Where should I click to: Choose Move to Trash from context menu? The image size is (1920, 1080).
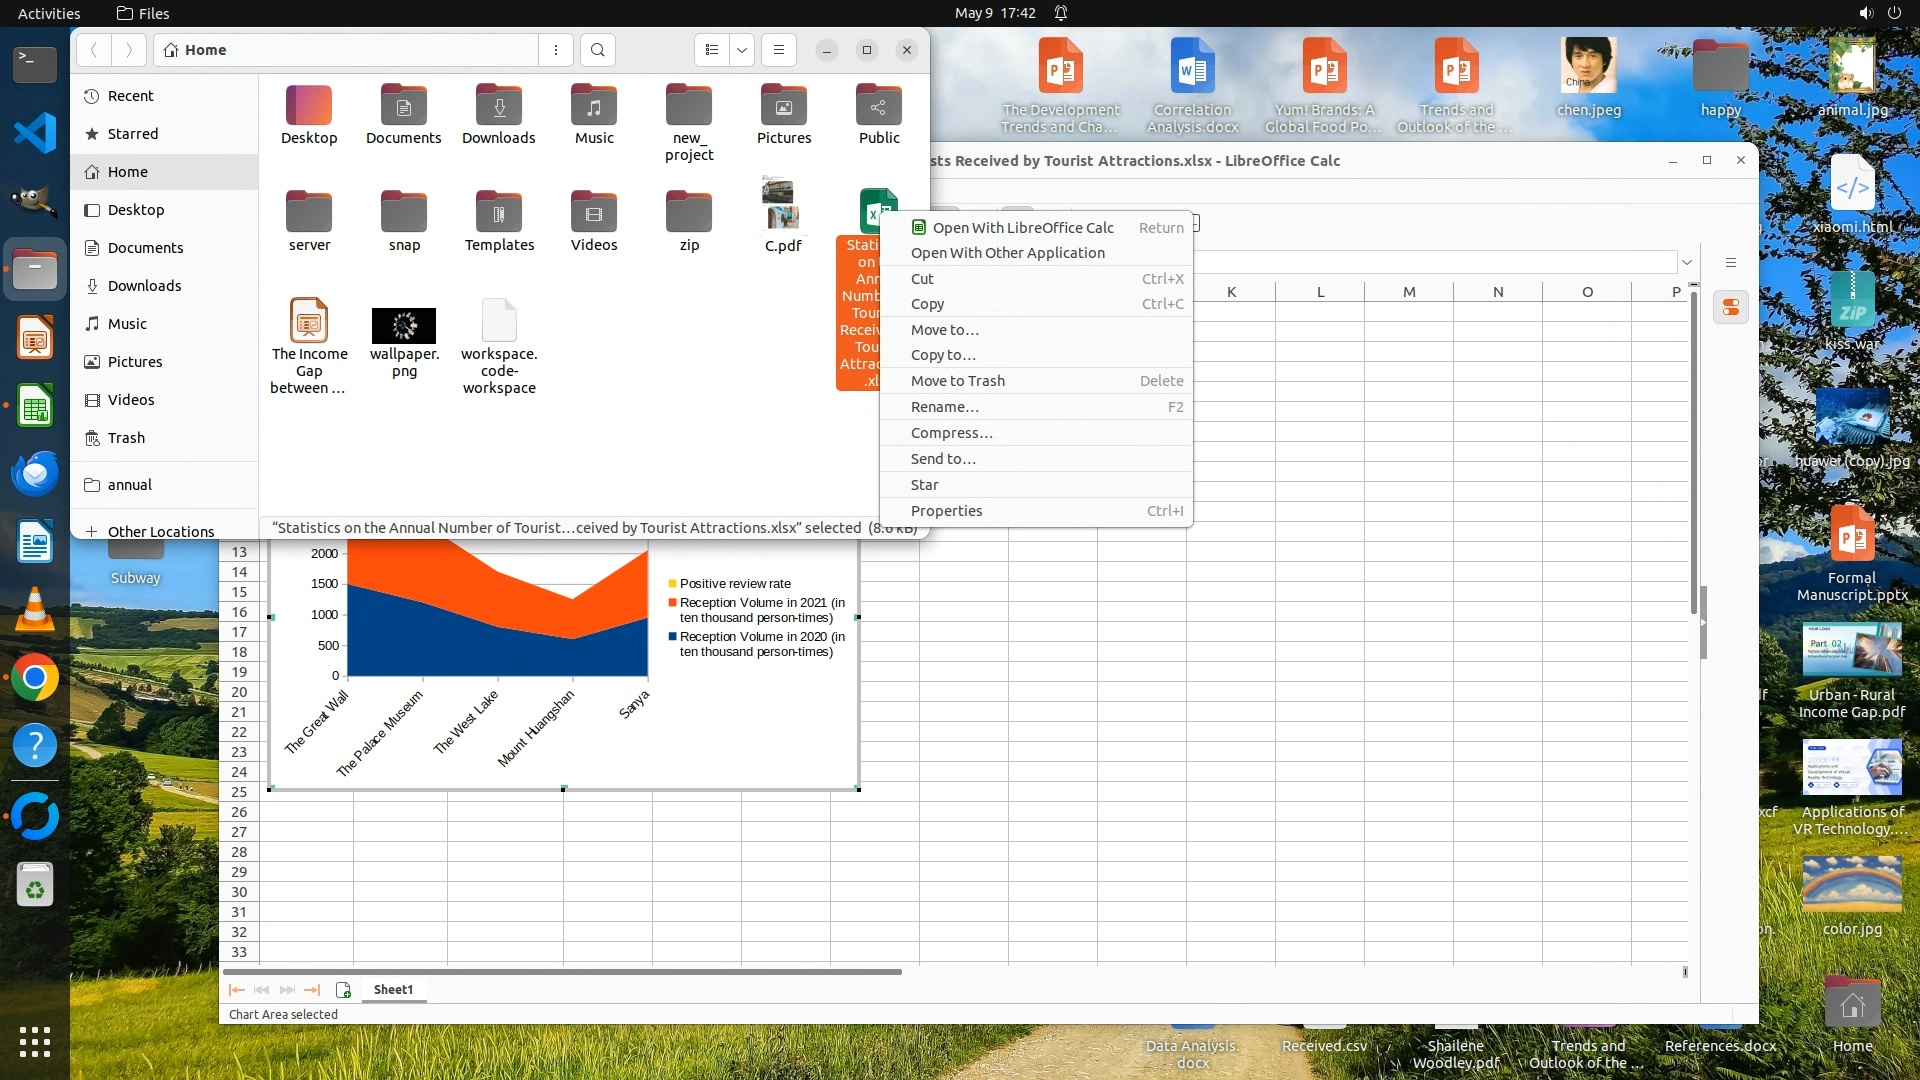tap(957, 381)
